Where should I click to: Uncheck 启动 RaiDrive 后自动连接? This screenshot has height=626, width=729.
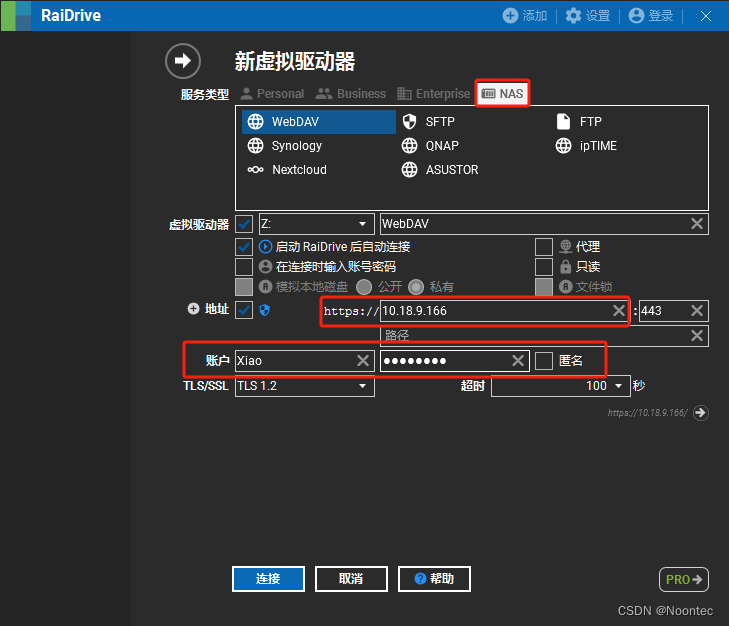[x=244, y=246]
